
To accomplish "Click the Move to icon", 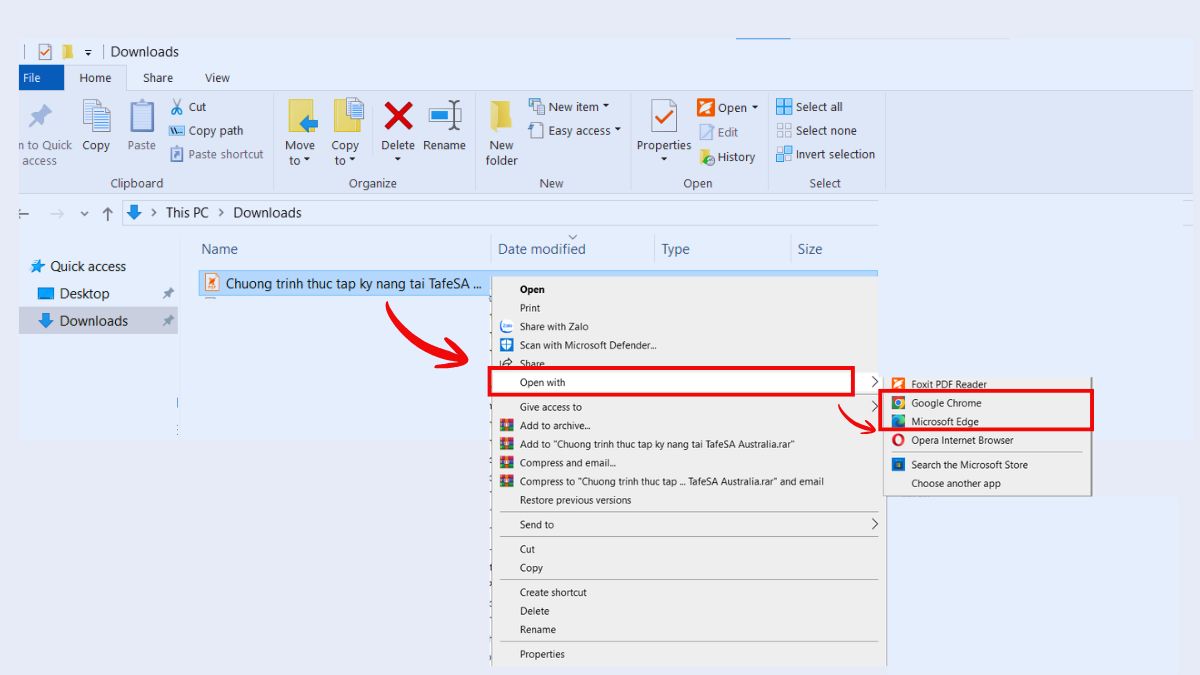I will point(301,117).
